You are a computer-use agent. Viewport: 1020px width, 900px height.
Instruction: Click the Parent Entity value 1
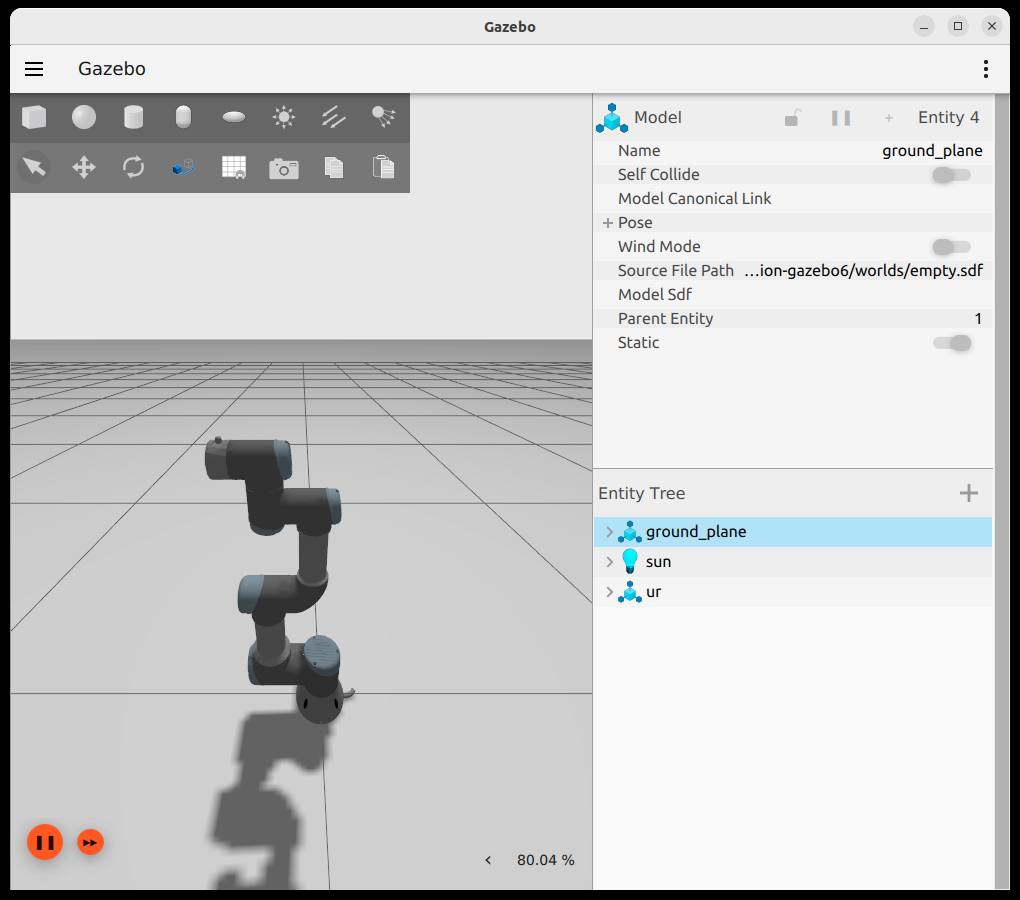[x=978, y=319]
